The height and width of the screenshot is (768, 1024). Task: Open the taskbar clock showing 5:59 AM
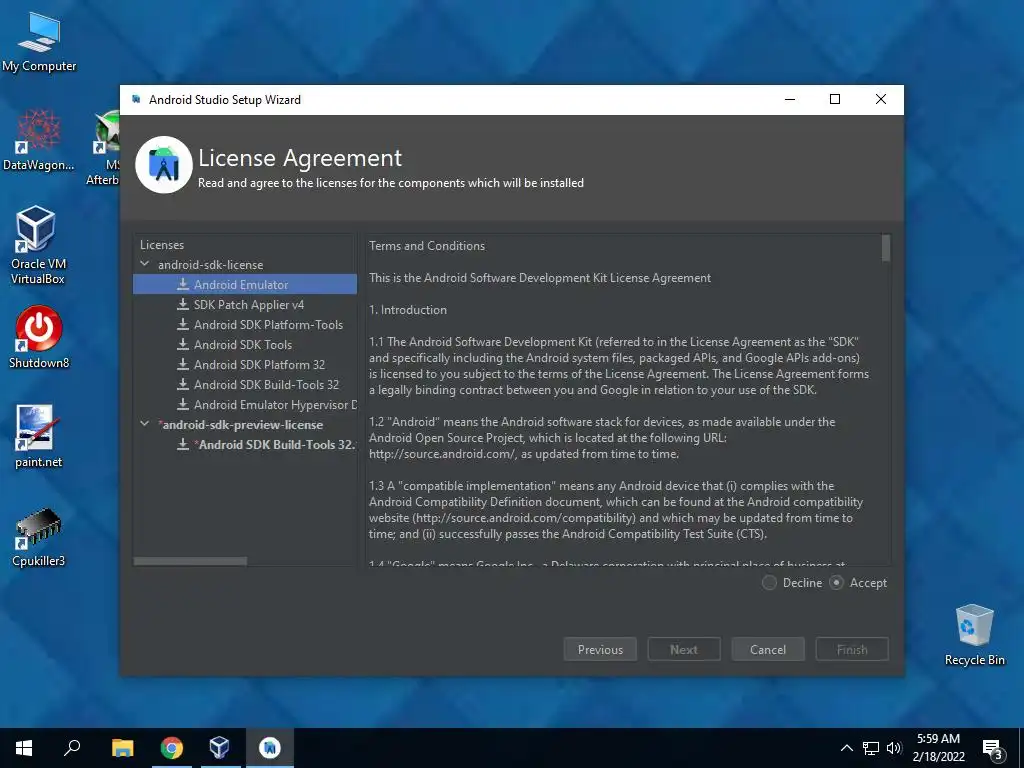938,748
